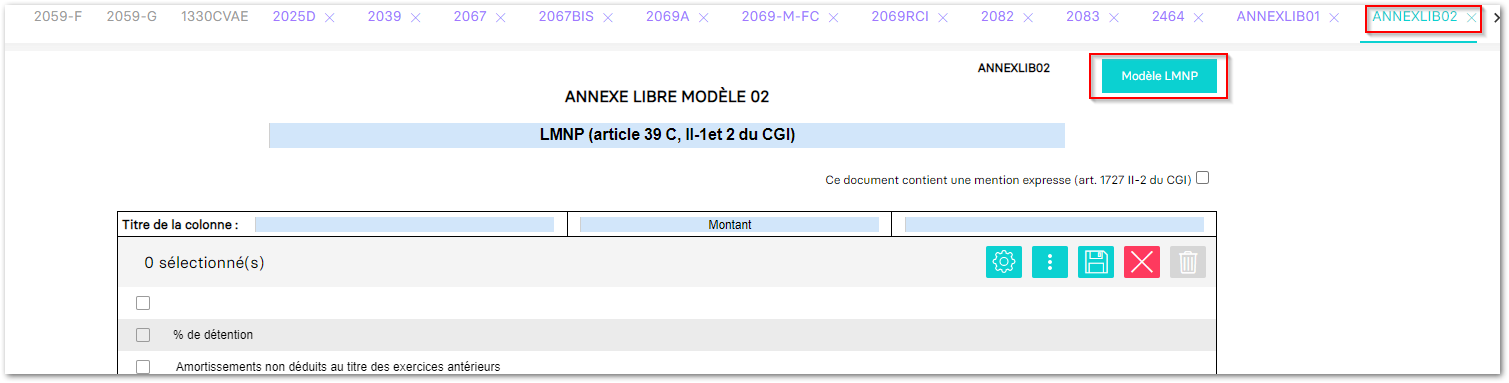Close the 2025D tab
The height and width of the screenshot is (383, 1509).
tap(331, 18)
